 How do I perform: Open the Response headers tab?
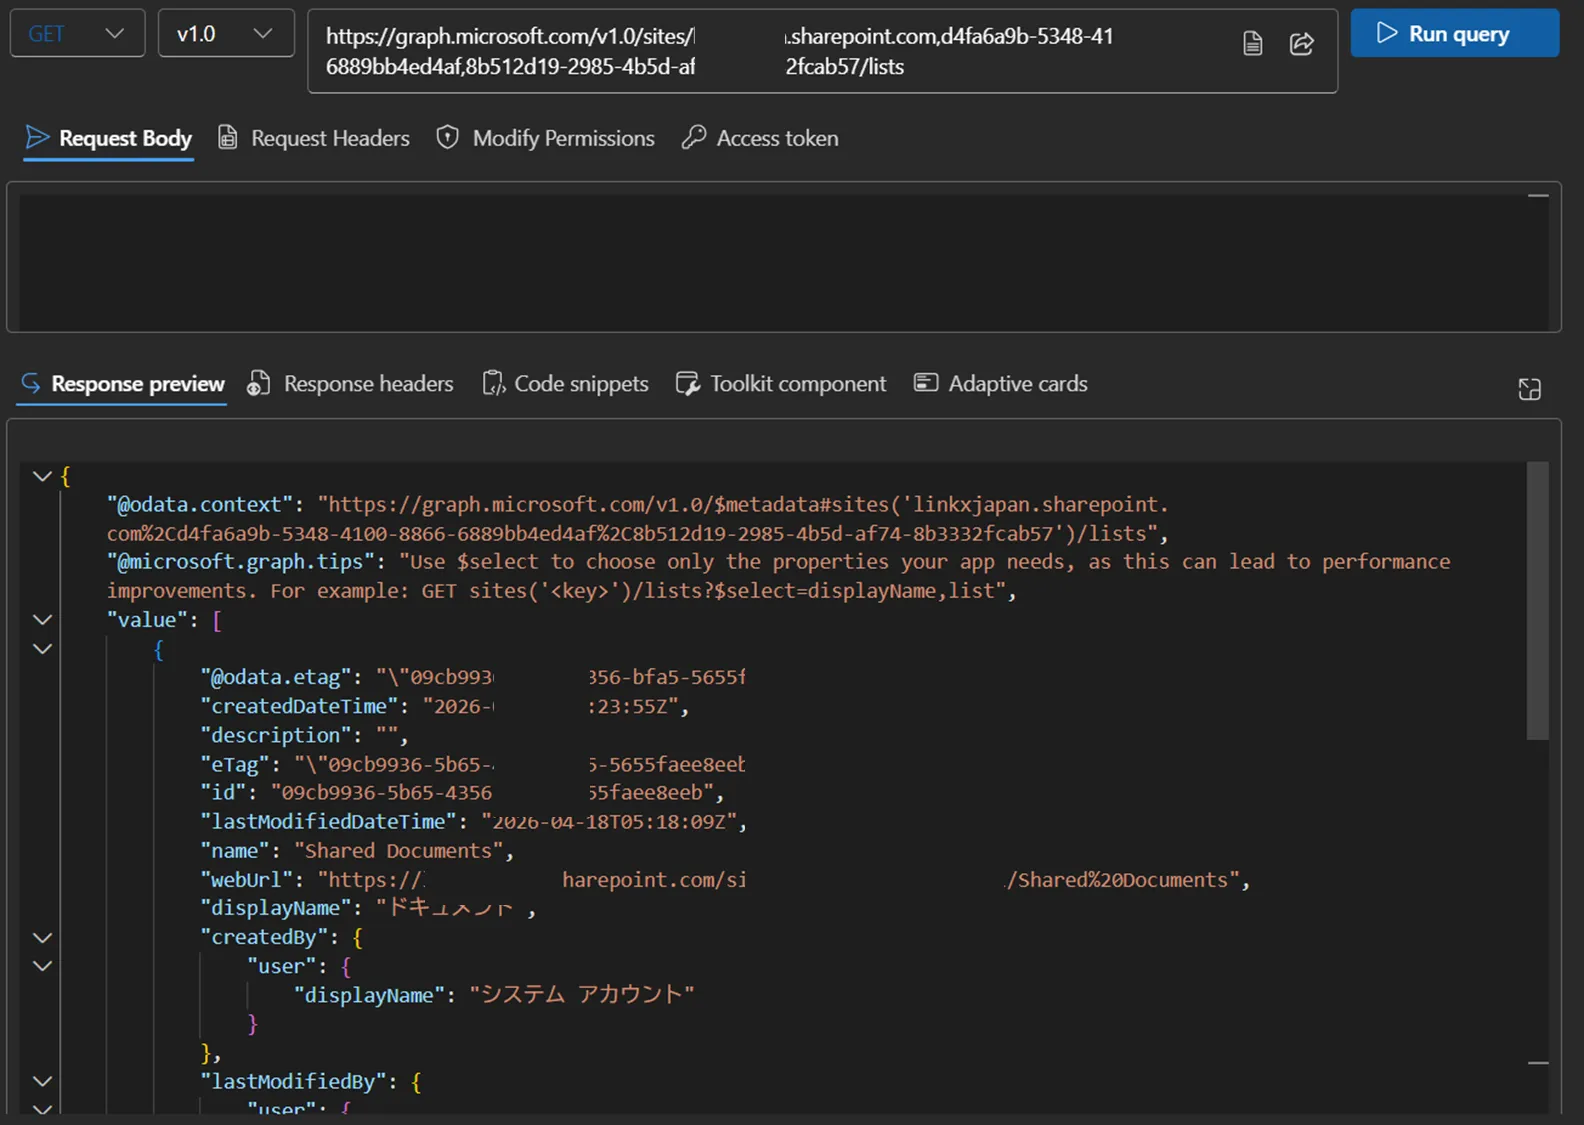(351, 384)
